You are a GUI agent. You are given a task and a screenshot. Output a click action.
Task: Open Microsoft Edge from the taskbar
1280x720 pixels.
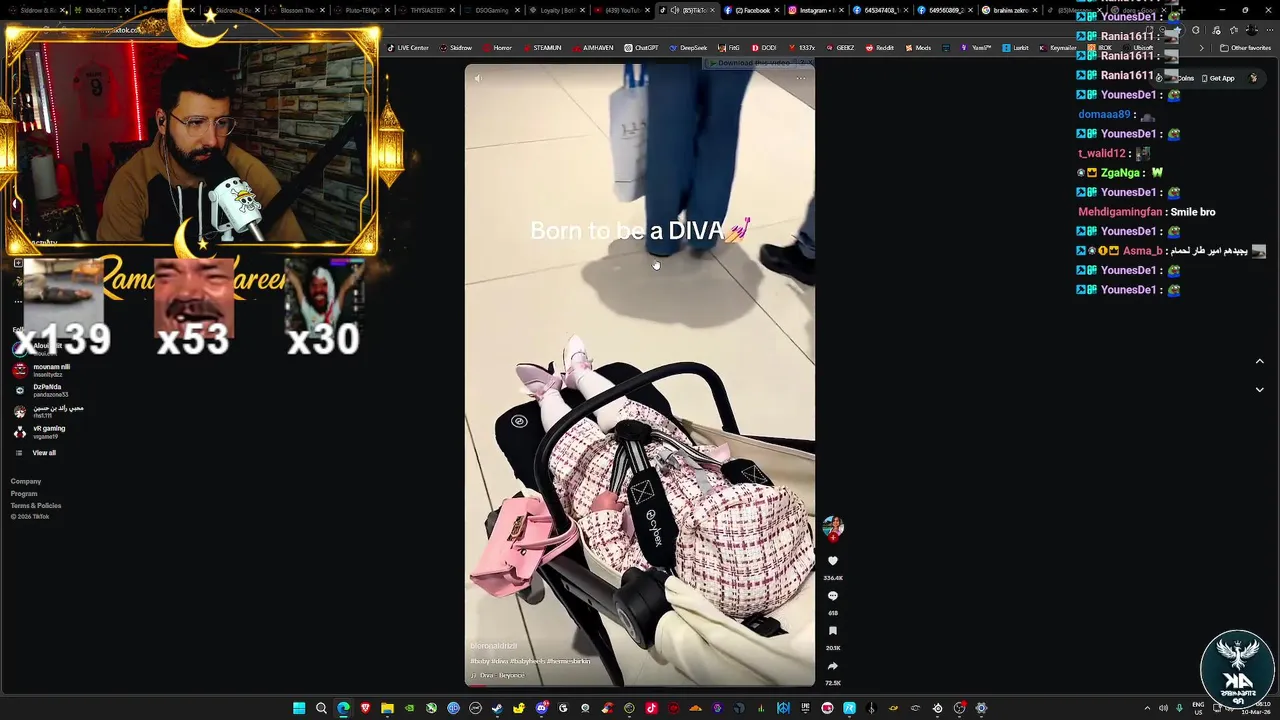tap(343, 708)
